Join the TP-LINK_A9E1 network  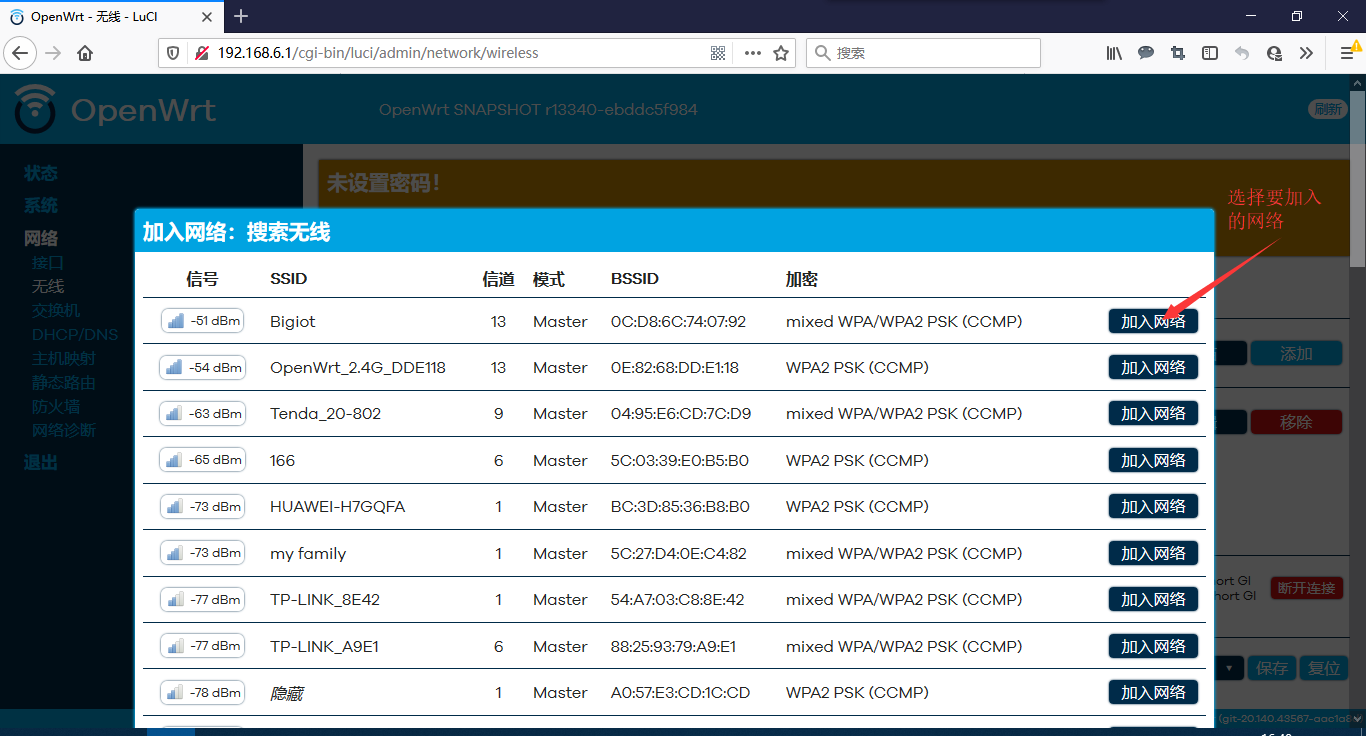pyautogui.click(x=1153, y=646)
